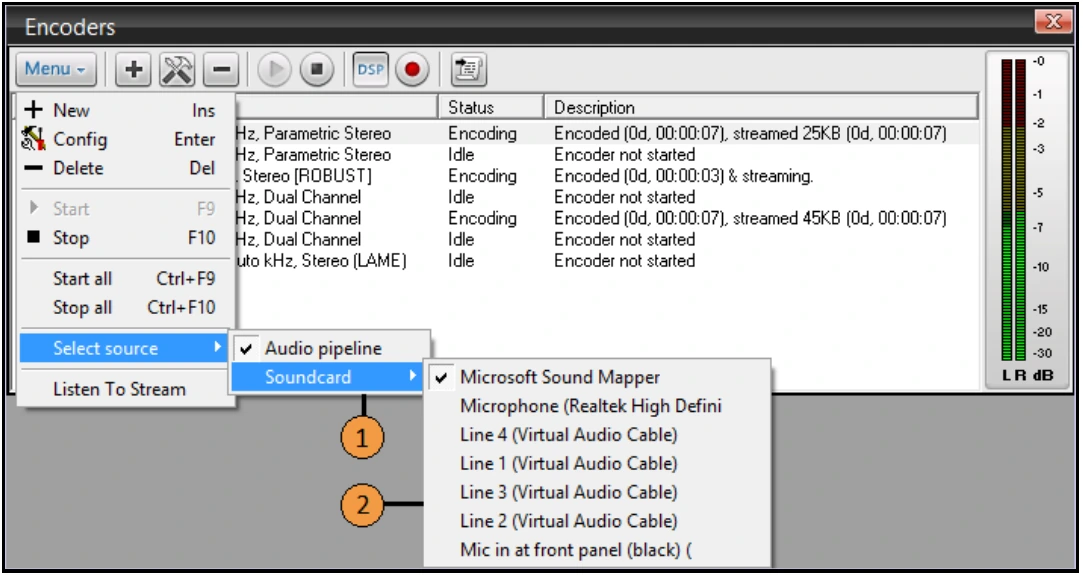The height and width of the screenshot is (575, 1083).
Task: Select Stop all menu entry
Action: click(x=126, y=308)
